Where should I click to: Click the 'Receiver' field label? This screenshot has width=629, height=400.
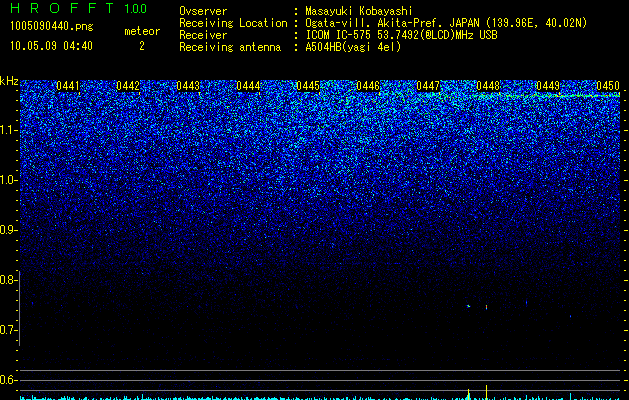tap(203, 35)
